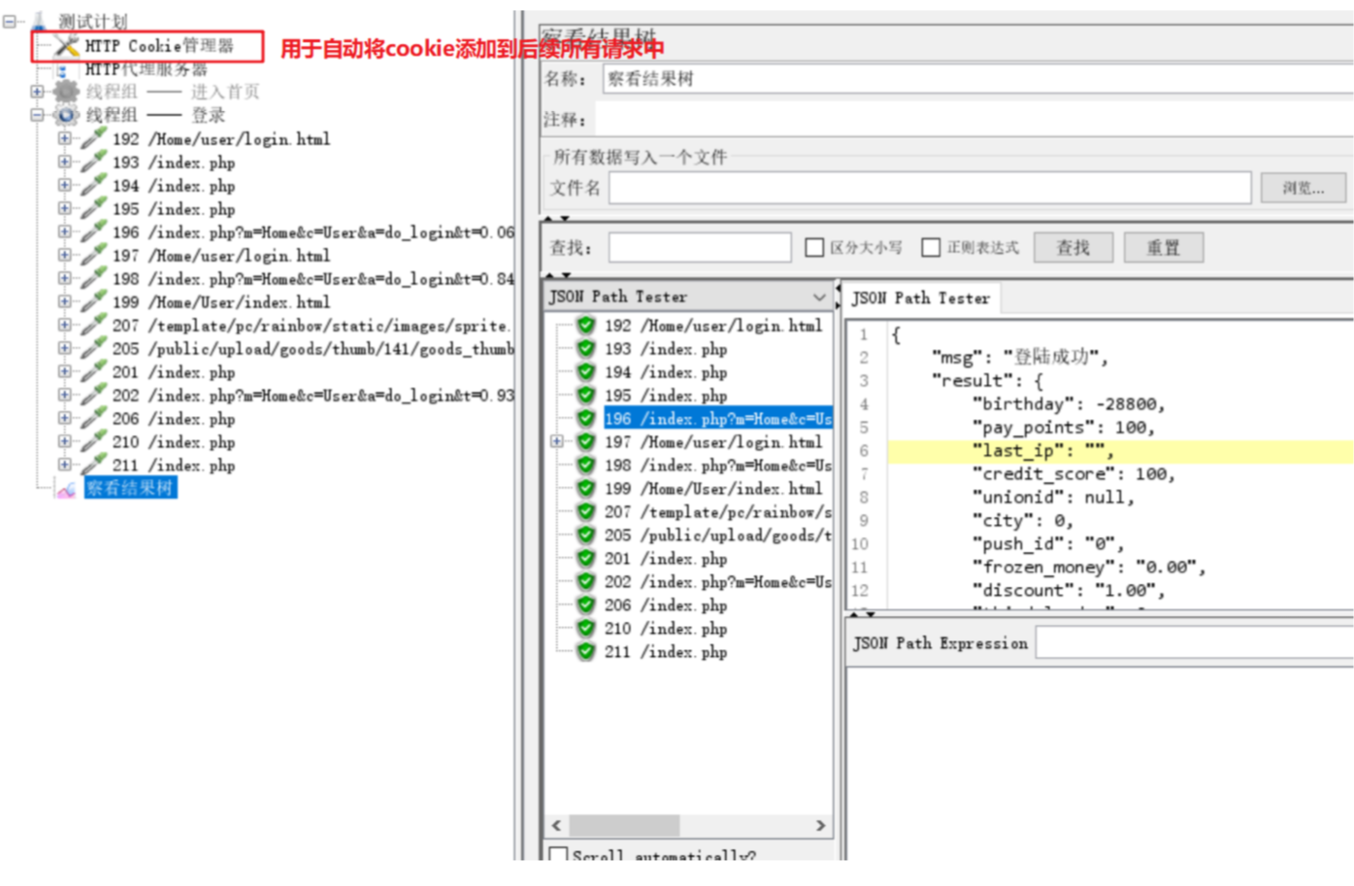1354x886 pixels.
Task: Click JSON line "frozen_money": "0.00"
Action: coord(1090,567)
